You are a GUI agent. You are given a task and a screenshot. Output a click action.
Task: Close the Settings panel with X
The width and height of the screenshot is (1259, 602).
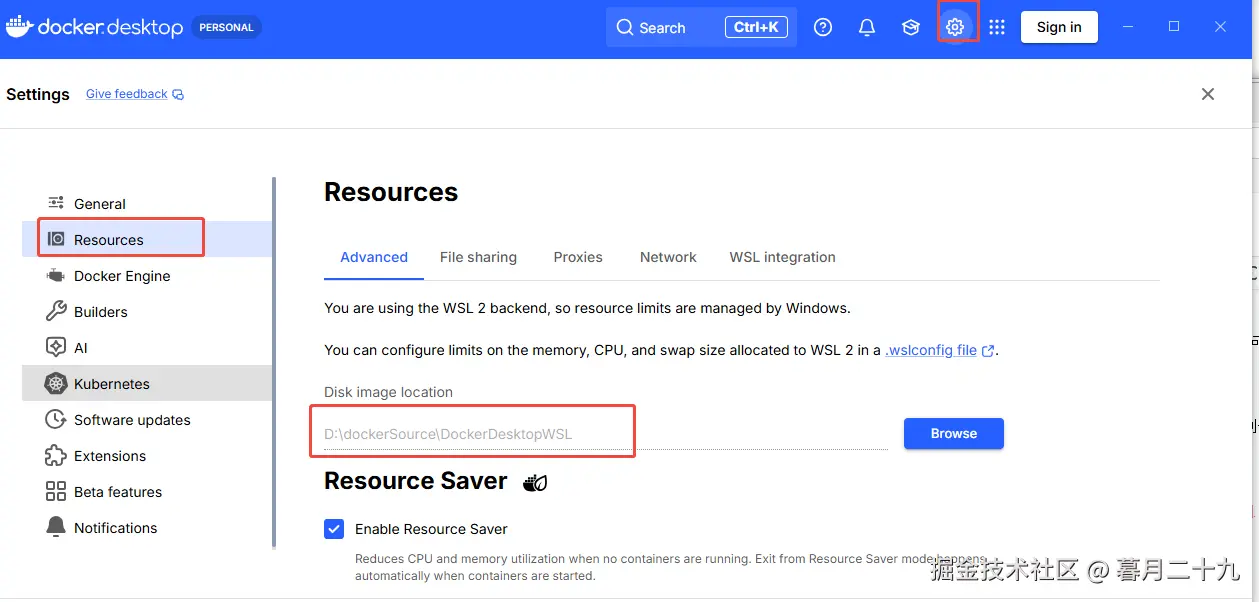(1208, 94)
